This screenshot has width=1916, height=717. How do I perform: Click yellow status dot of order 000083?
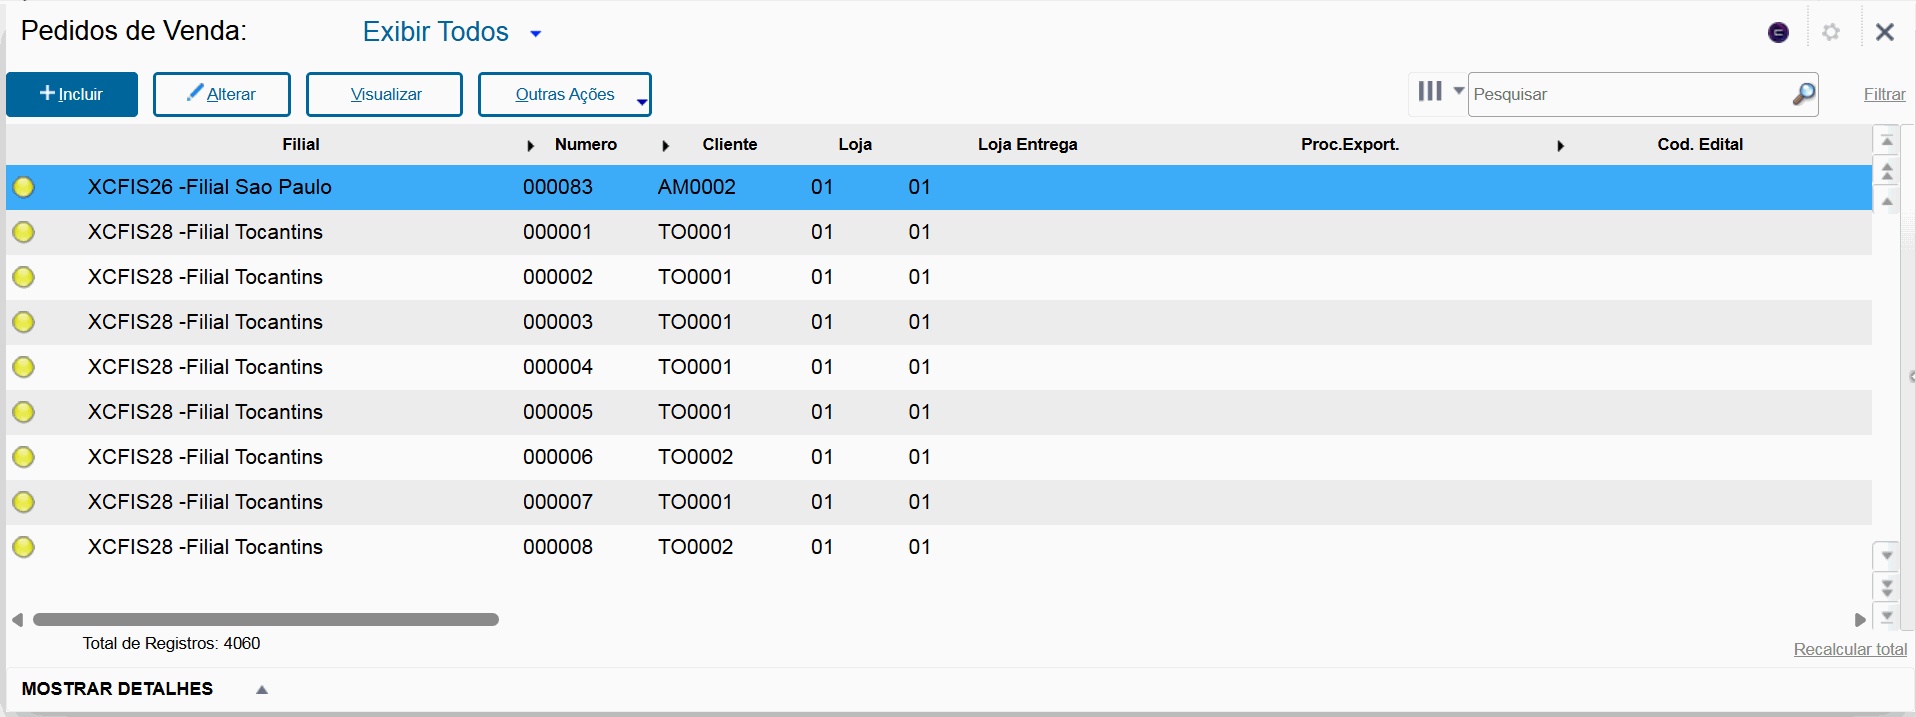(x=23, y=187)
